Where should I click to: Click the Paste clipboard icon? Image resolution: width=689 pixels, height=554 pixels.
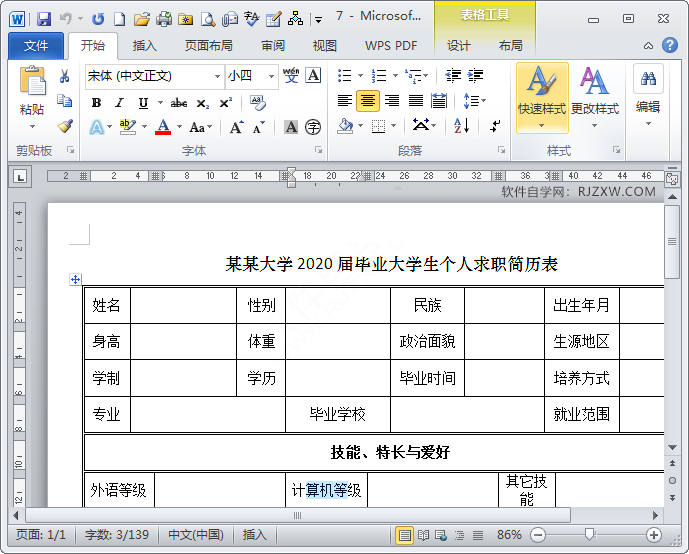32,81
